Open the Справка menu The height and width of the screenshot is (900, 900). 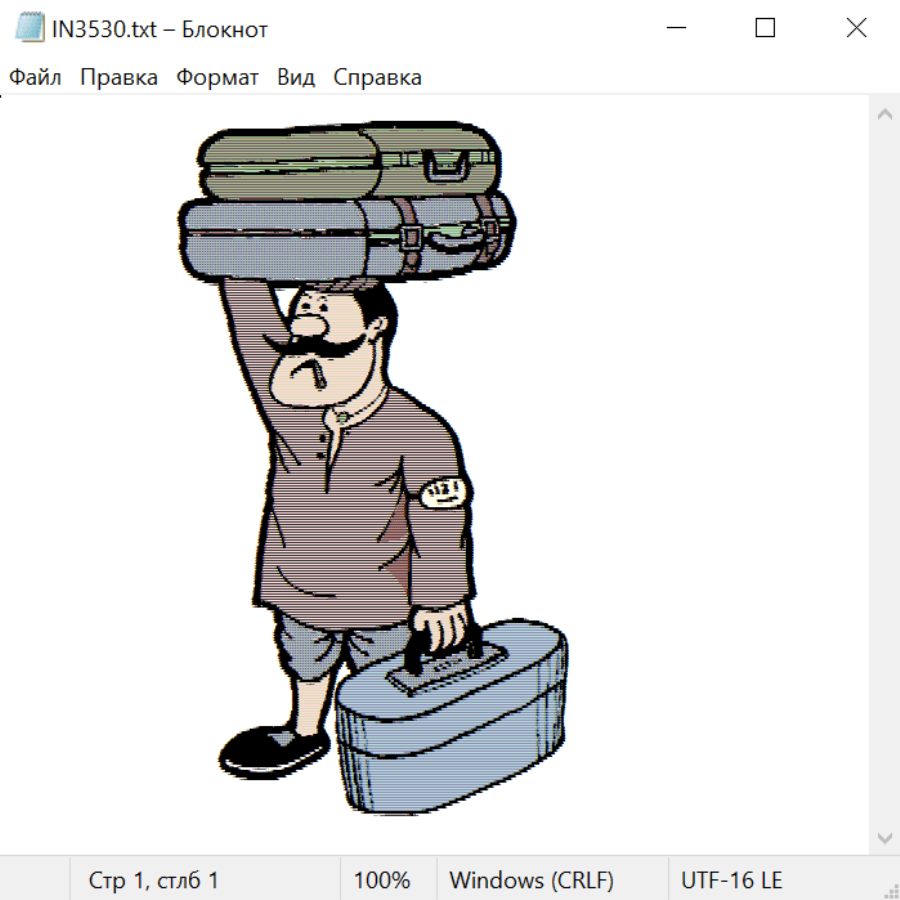click(377, 78)
